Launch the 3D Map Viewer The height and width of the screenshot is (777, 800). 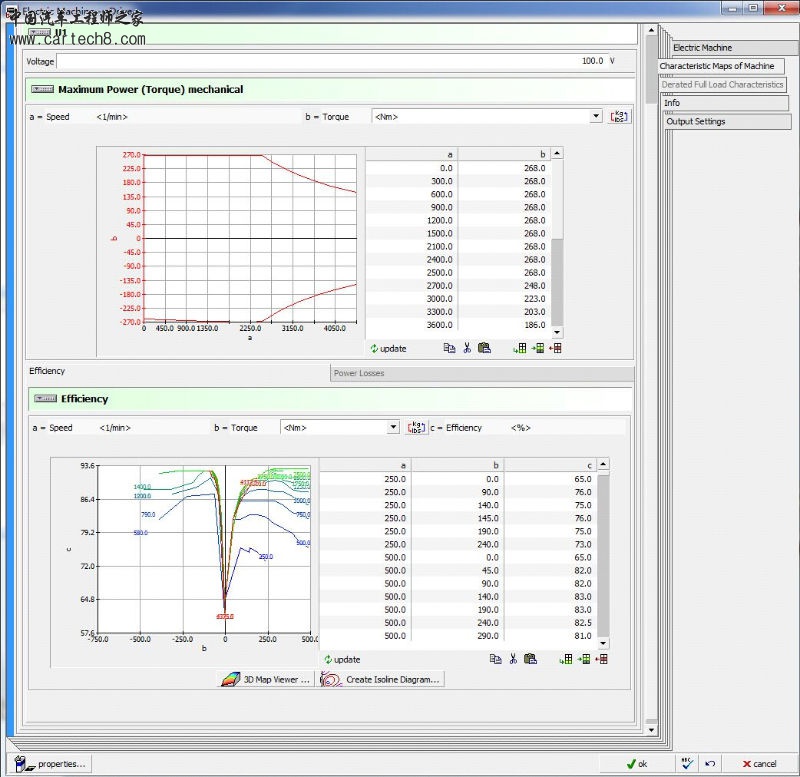click(265, 680)
